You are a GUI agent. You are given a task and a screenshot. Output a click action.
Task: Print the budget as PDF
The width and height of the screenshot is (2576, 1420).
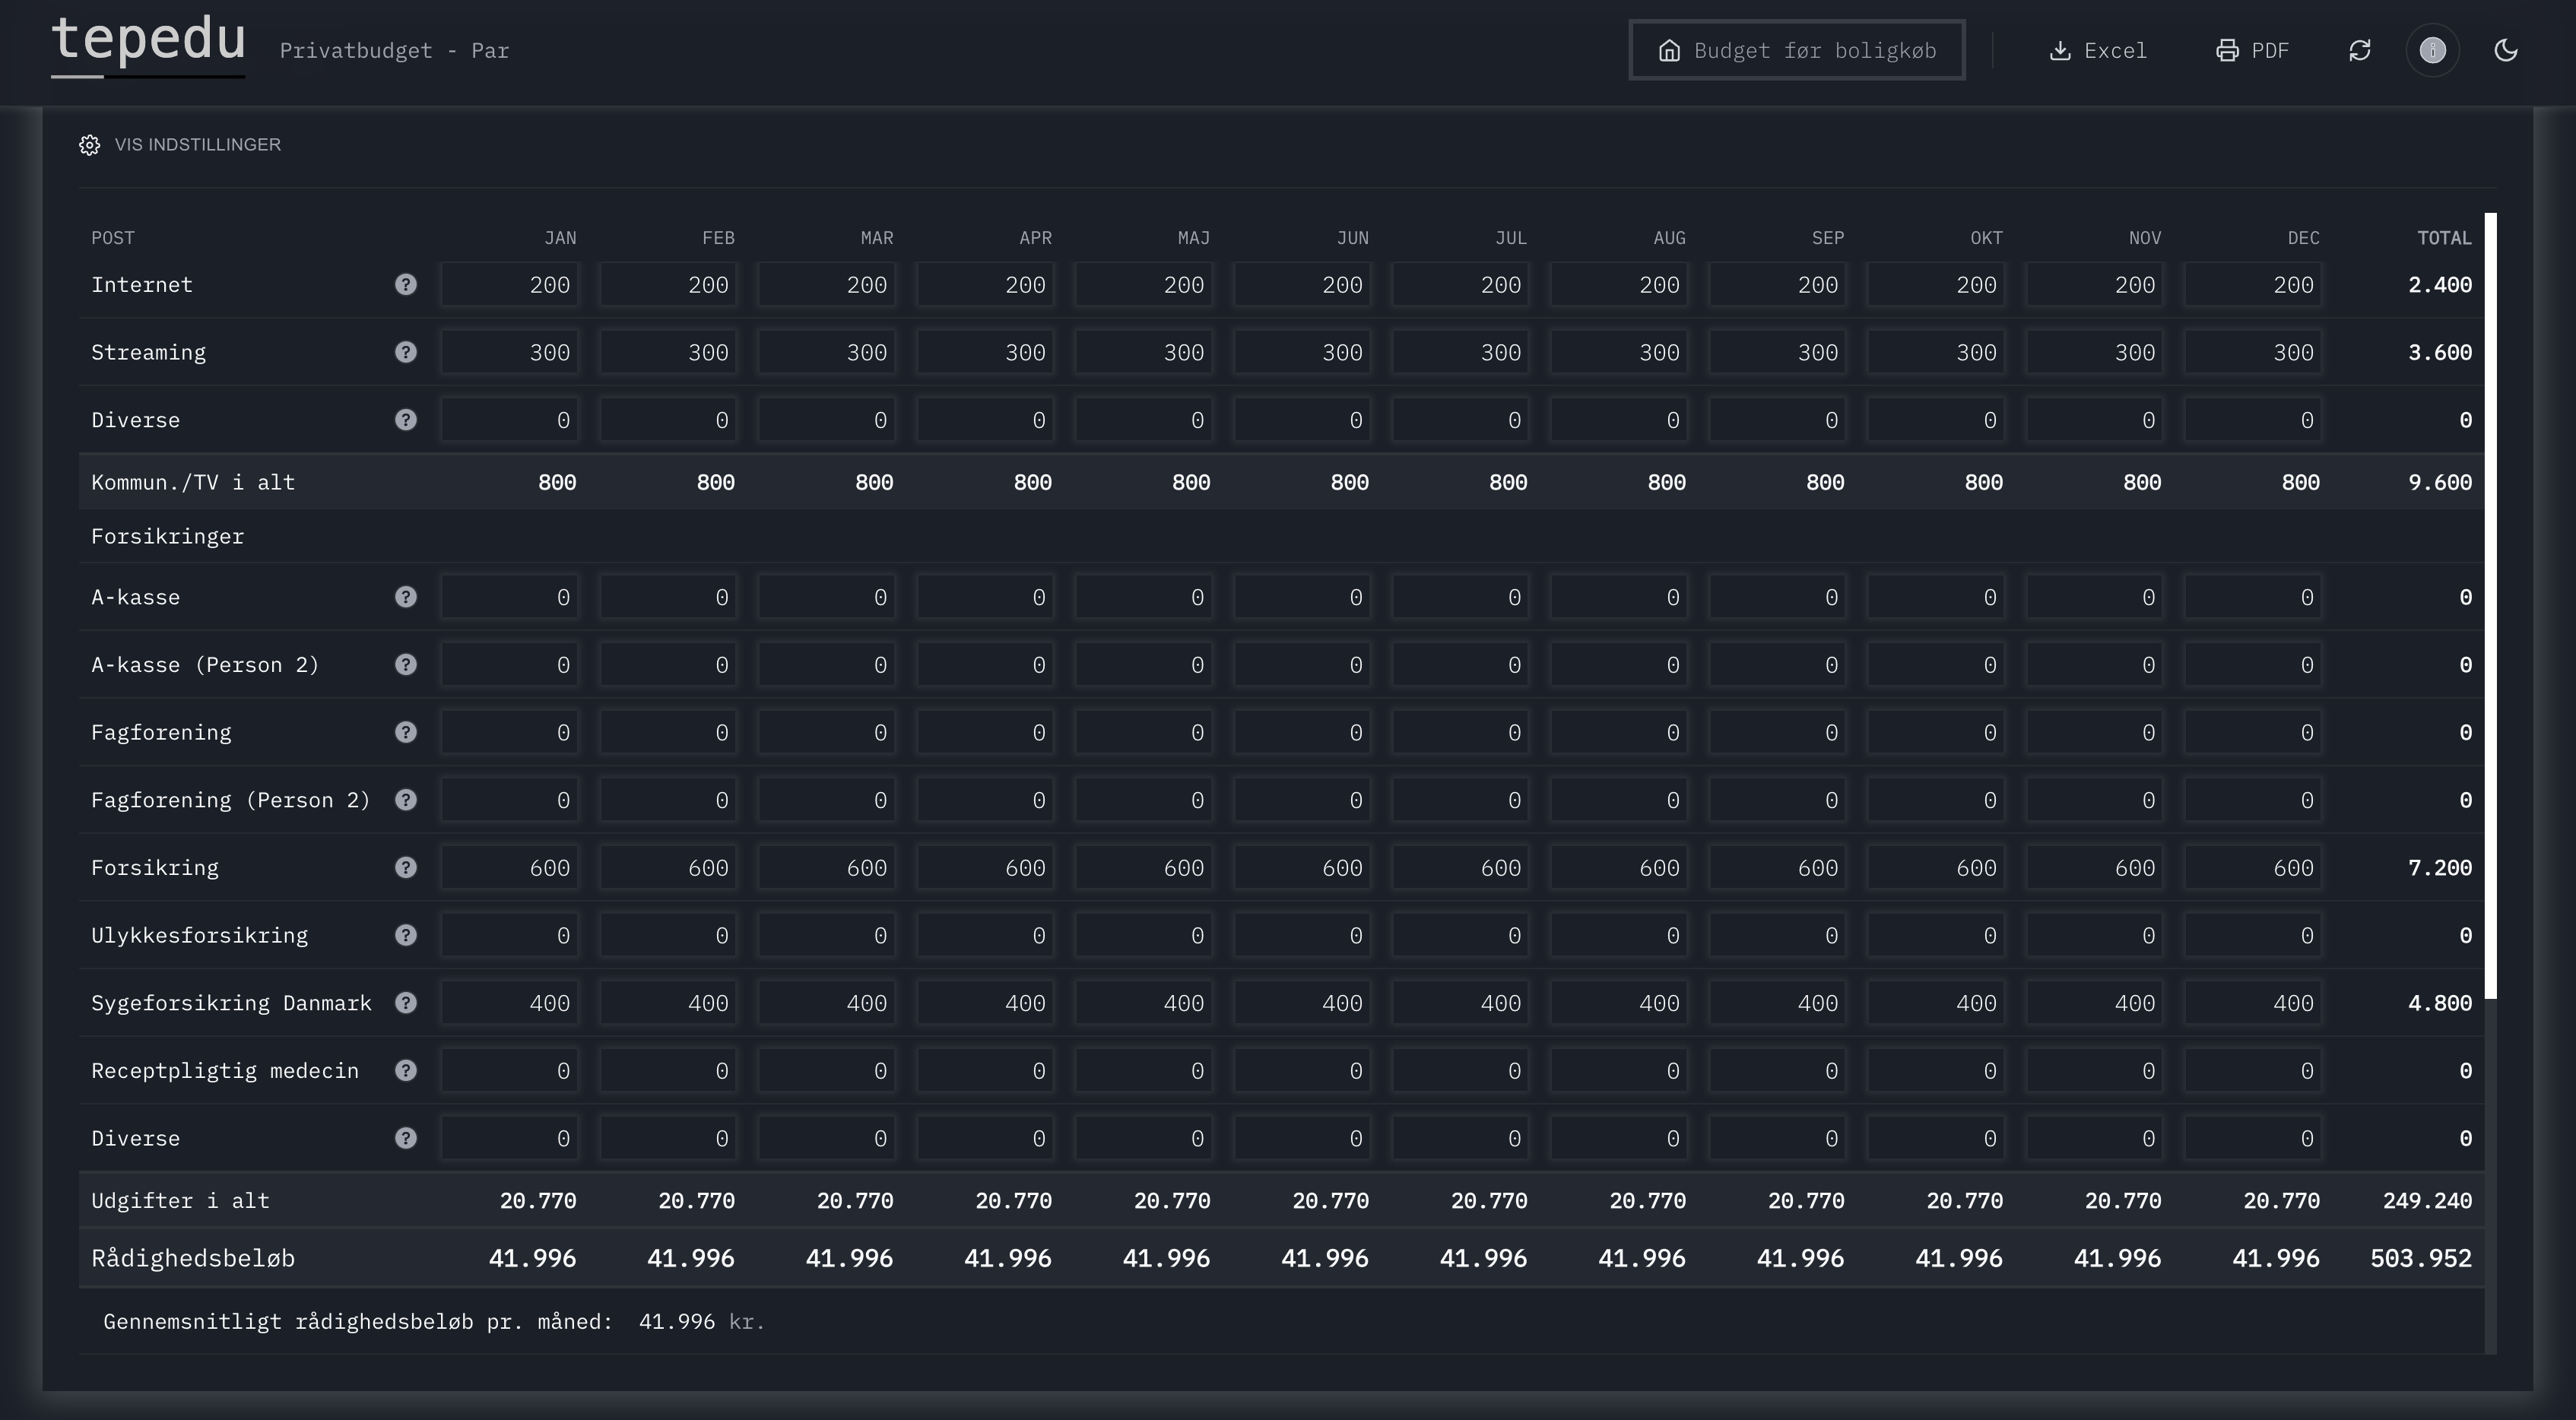2252,50
